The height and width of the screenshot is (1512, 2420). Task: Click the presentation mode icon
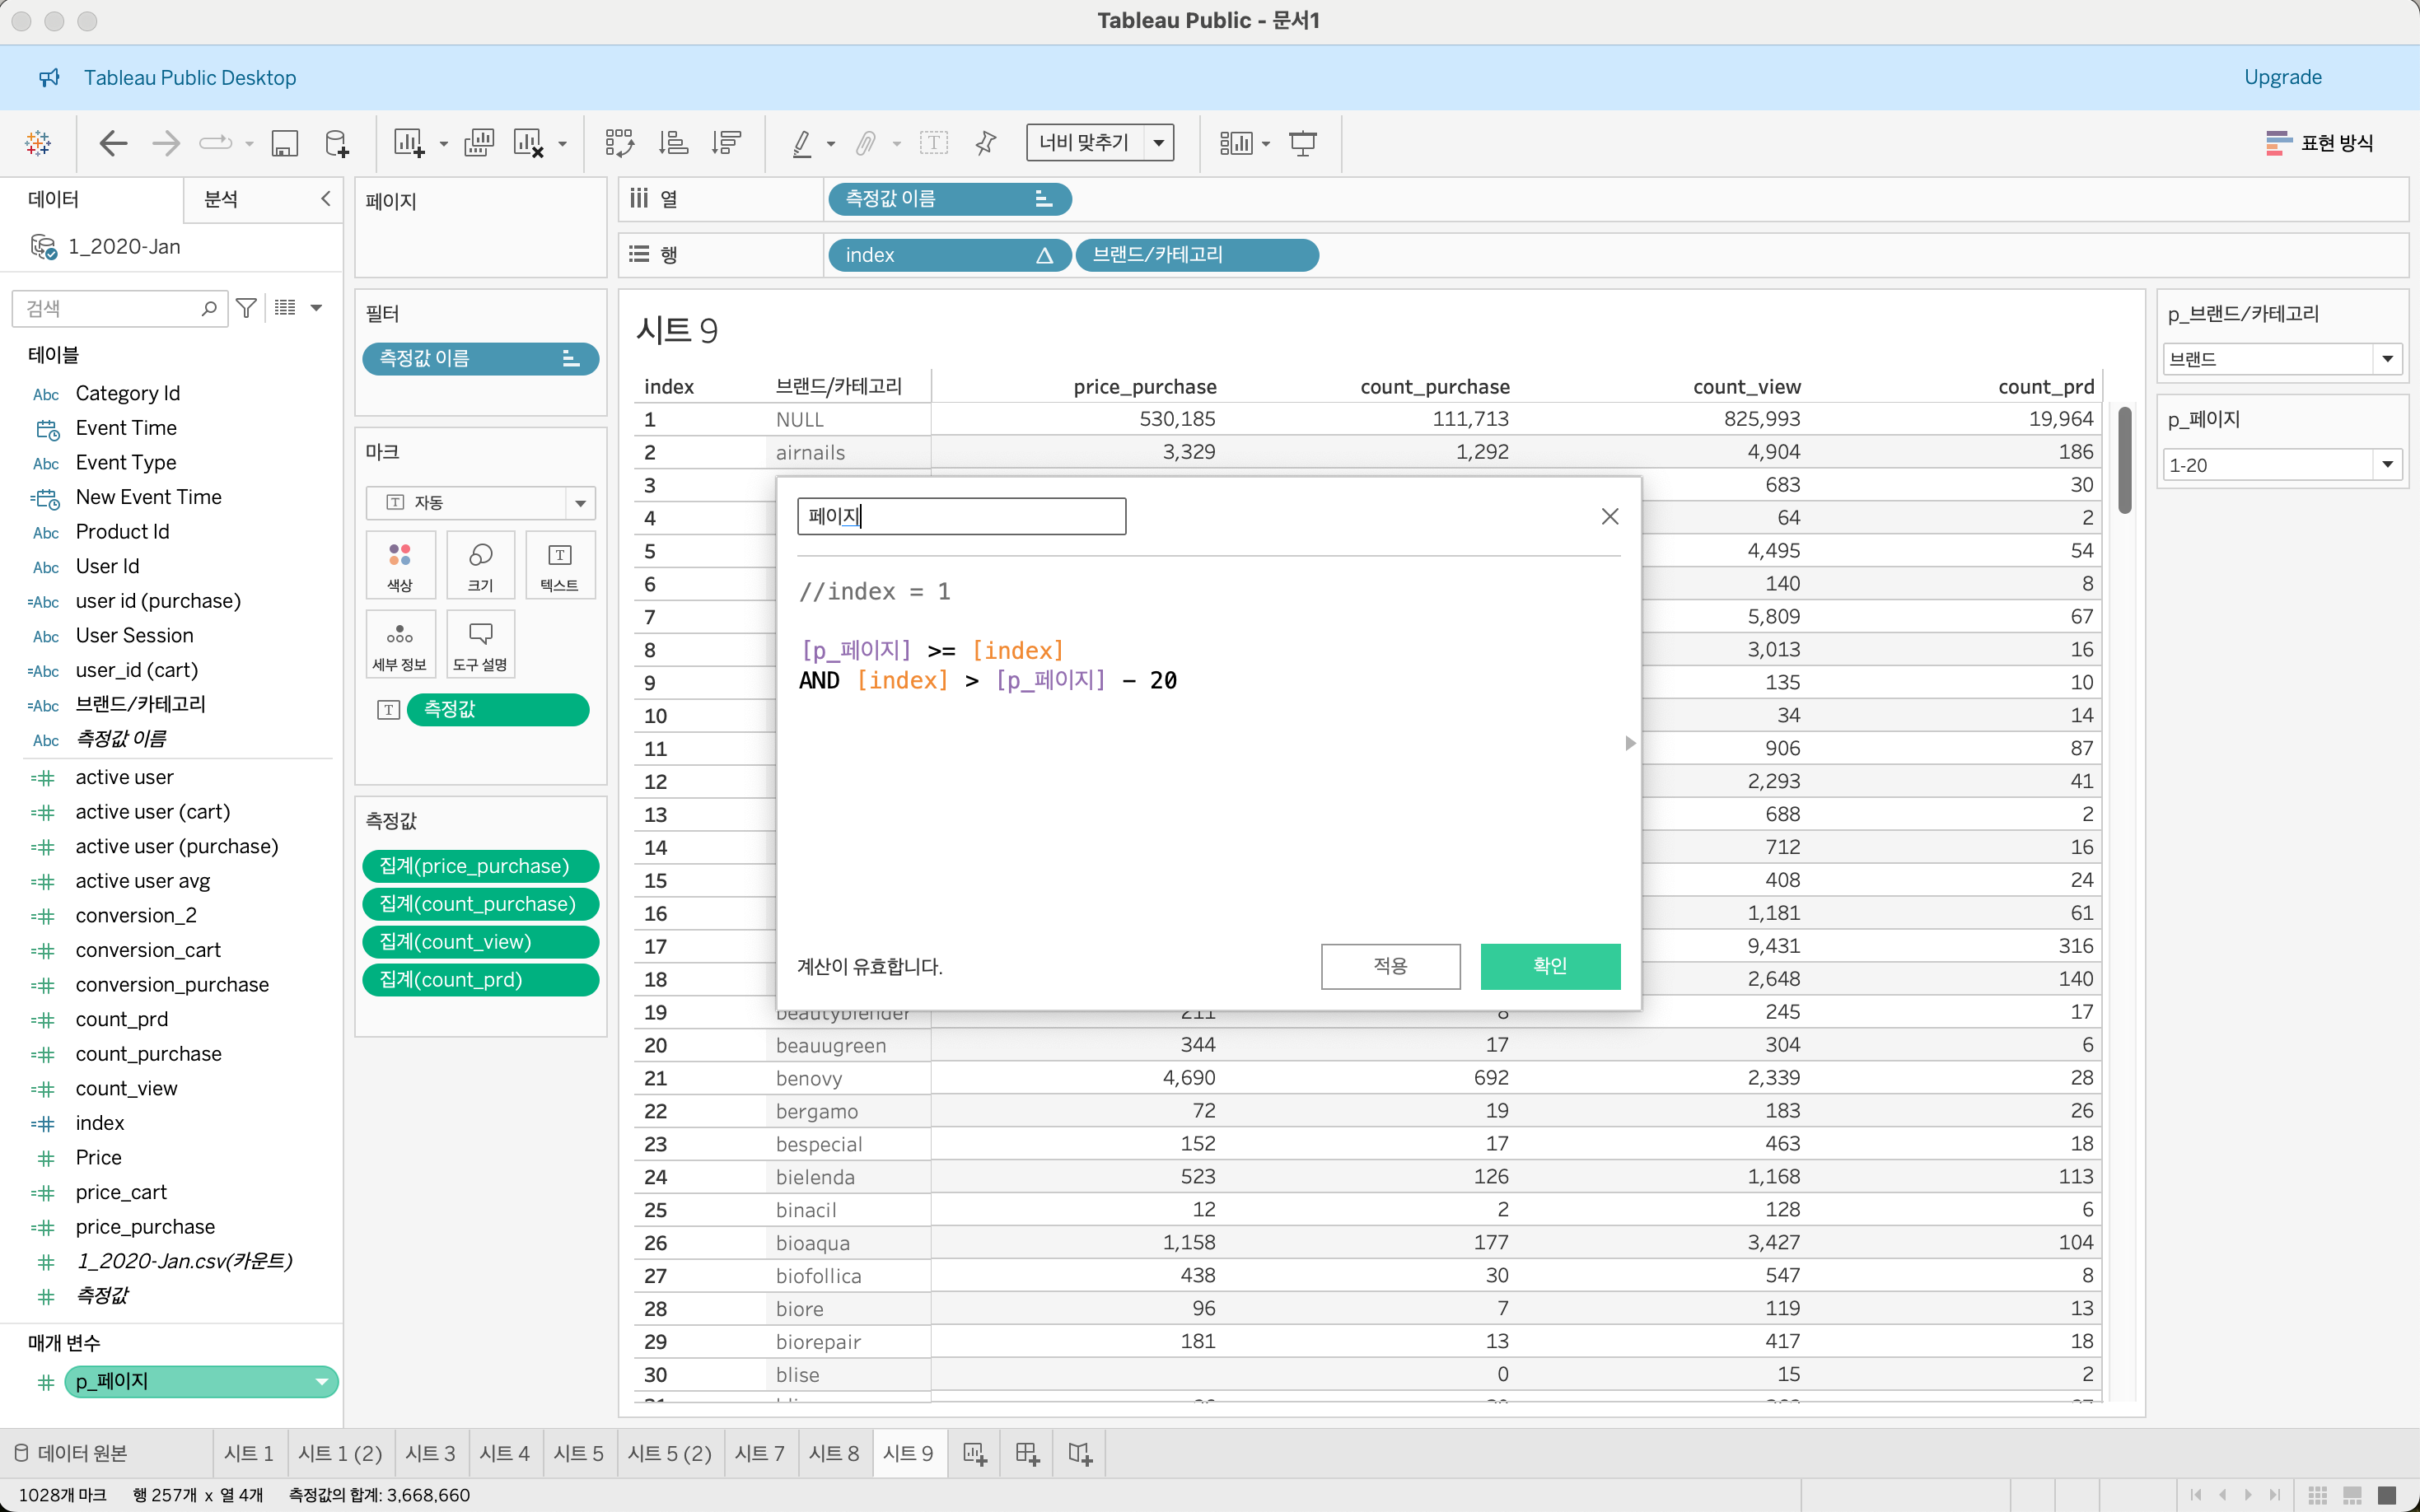(x=1302, y=143)
